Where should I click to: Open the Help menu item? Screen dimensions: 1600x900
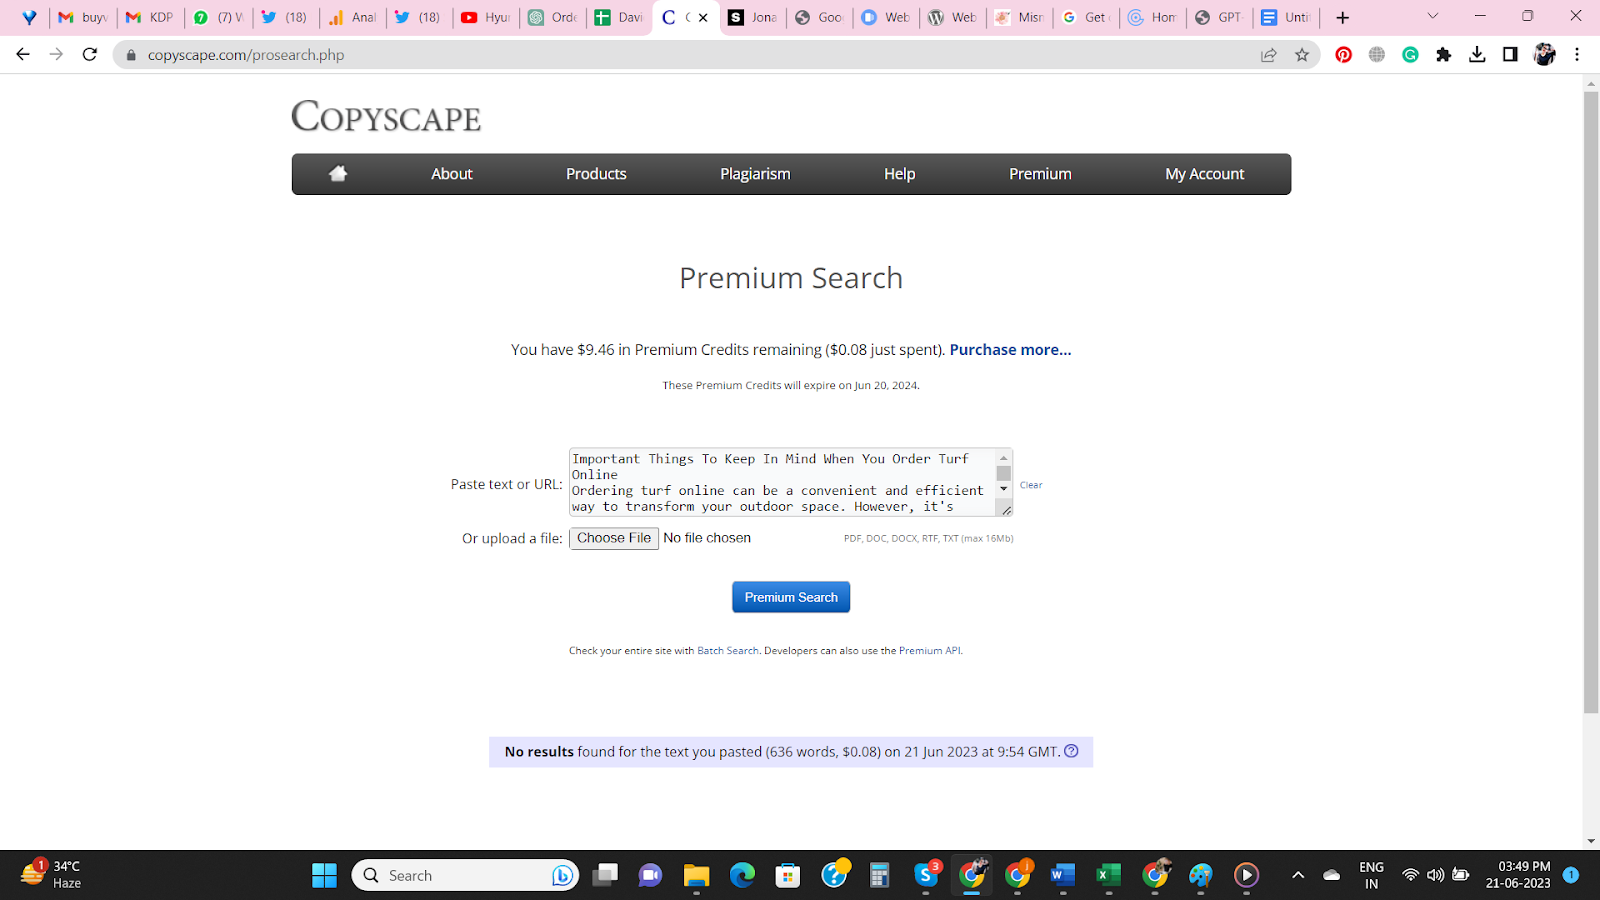pos(899,174)
